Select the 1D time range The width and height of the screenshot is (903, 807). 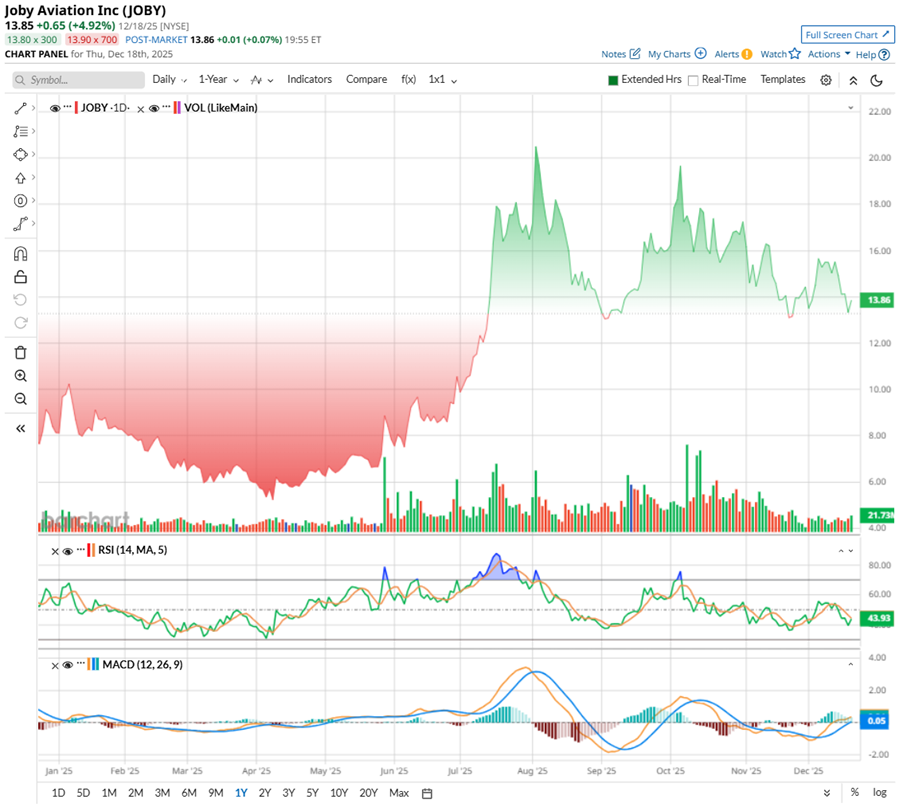pyautogui.click(x=58, y=793)
